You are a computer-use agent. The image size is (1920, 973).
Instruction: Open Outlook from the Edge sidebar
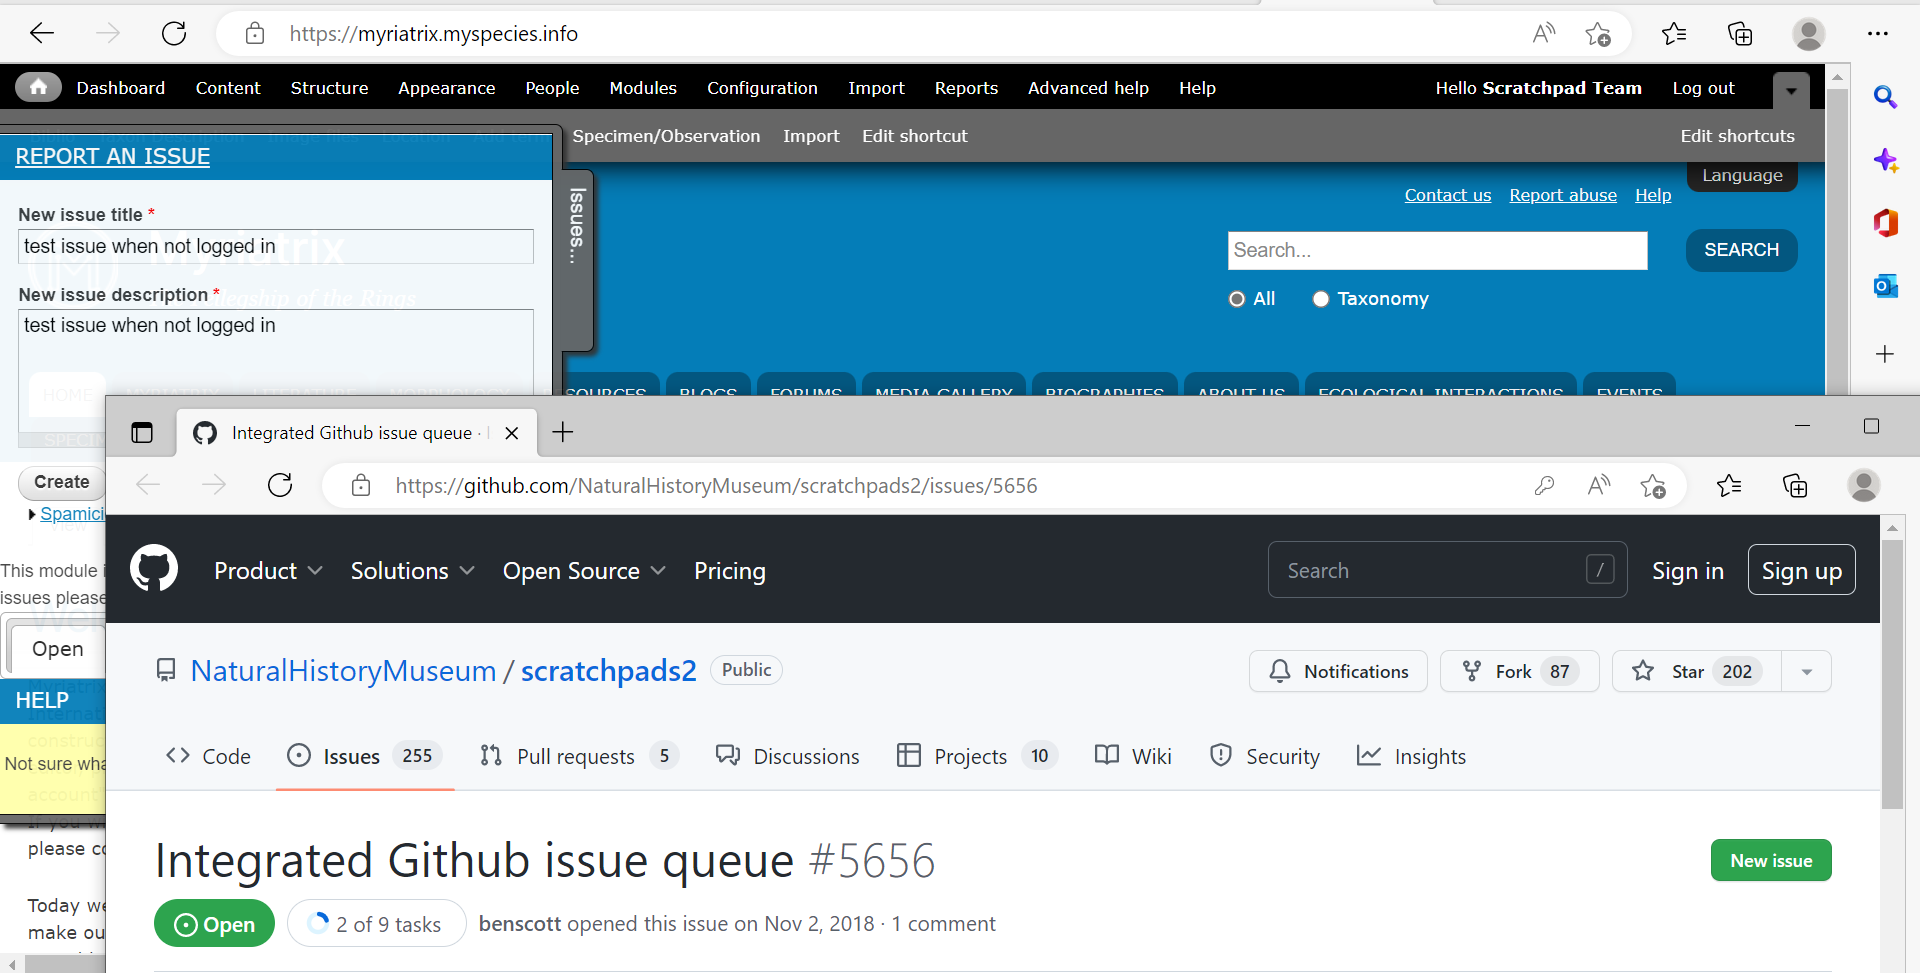coord(1887,286)
